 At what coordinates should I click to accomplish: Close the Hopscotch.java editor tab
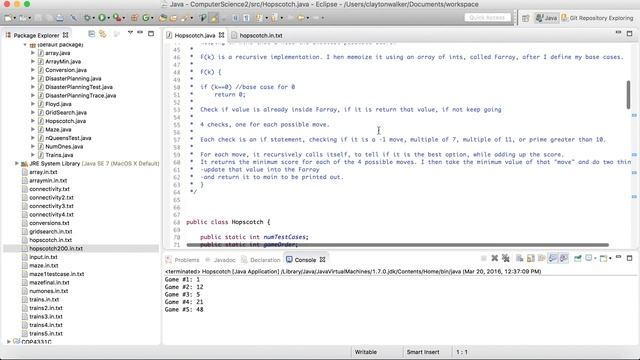pos(221,35)
